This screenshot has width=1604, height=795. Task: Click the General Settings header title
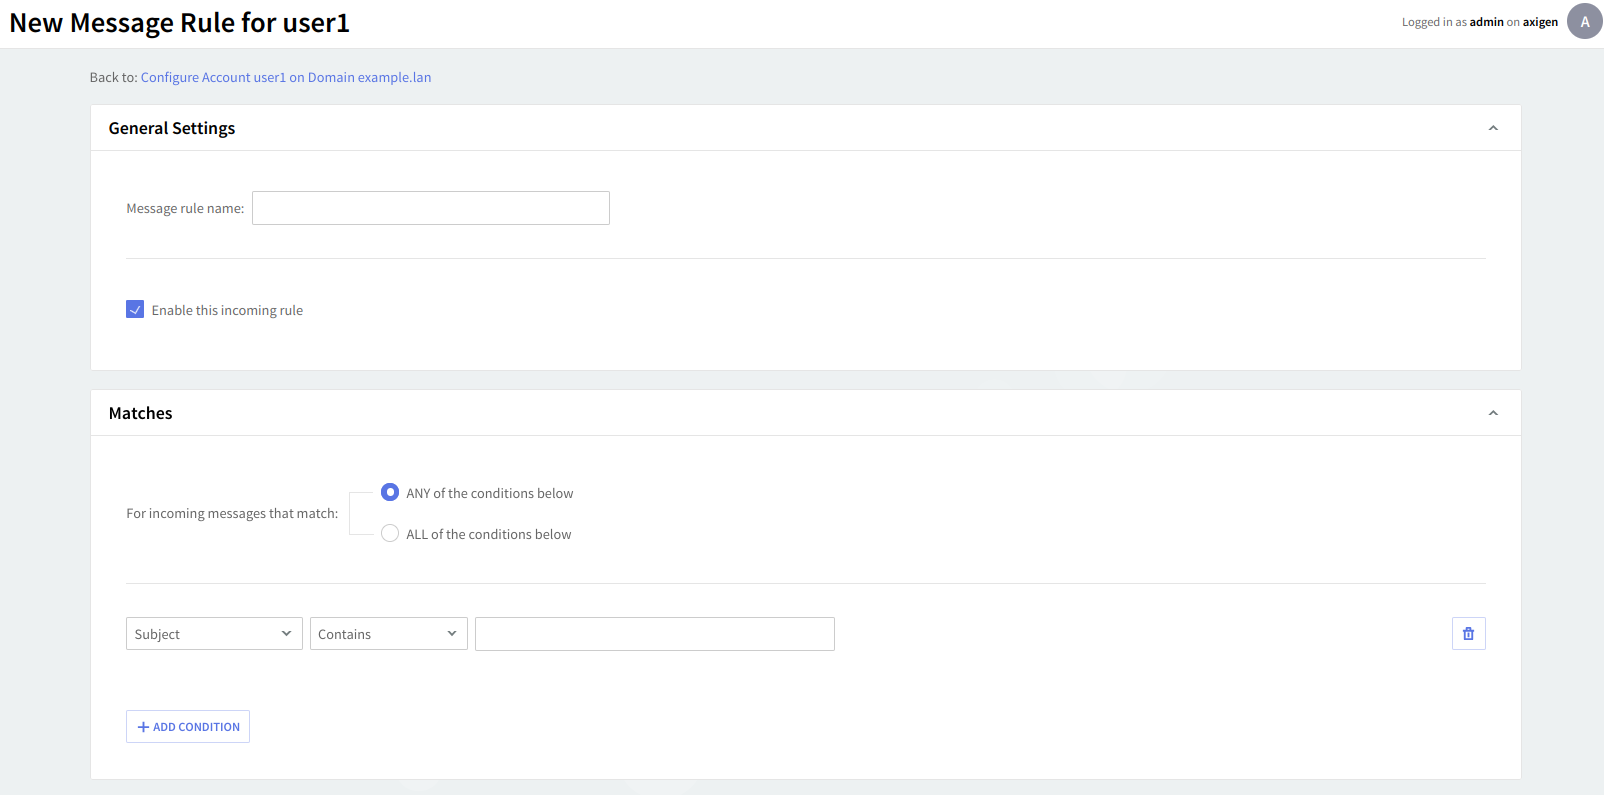pos(172,128)
